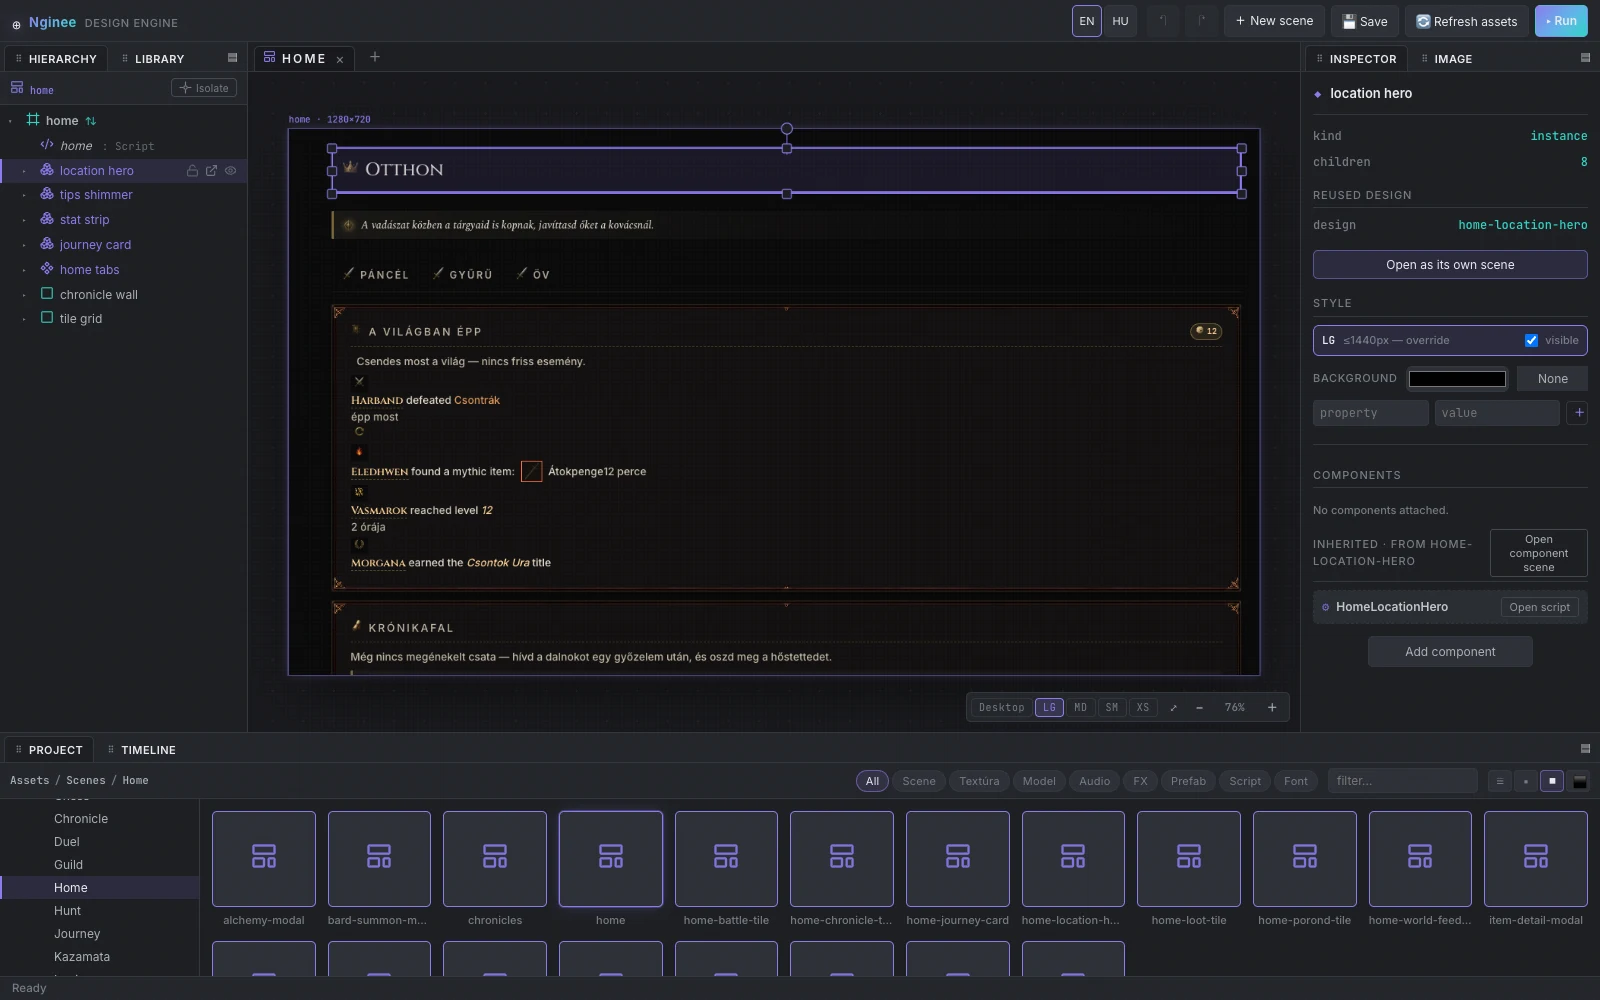The height and width of the screenshot is (1000, 1600).
Task: Click the black background color swatch
Action: coord(1457,379)
